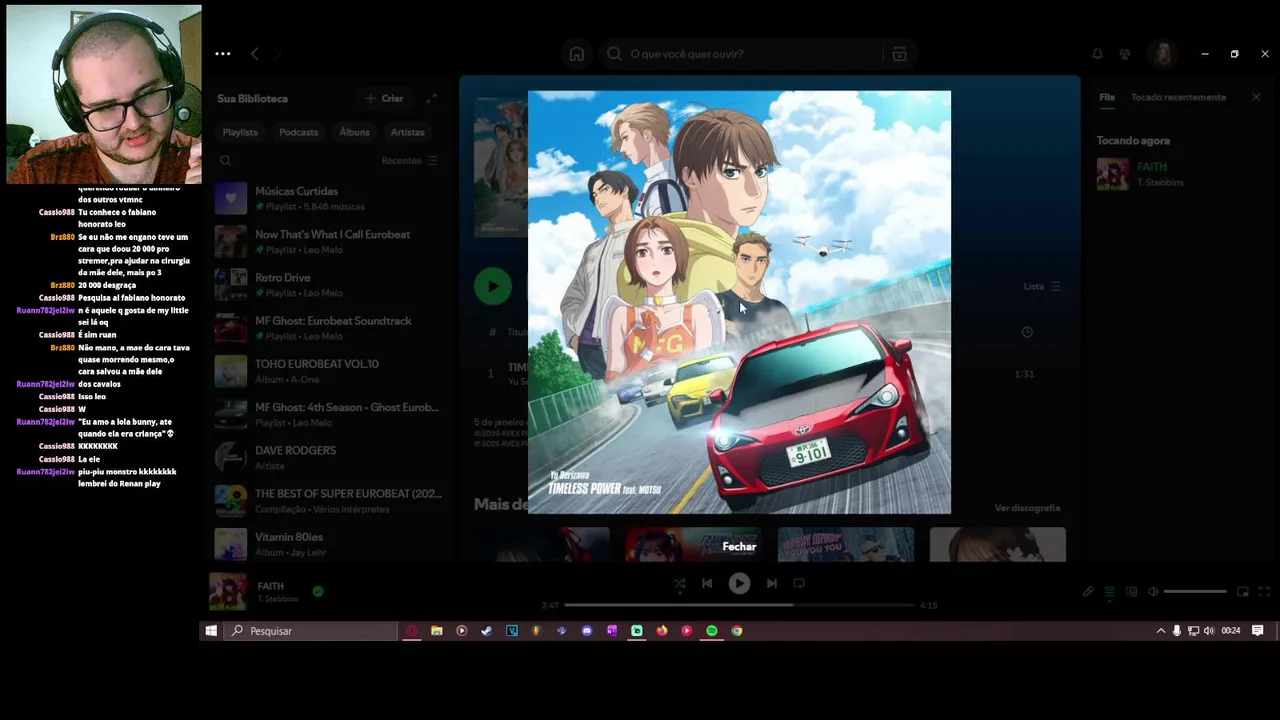
Task: Adjust the Spotify volume slider
Action: (x=1195, y=592)
